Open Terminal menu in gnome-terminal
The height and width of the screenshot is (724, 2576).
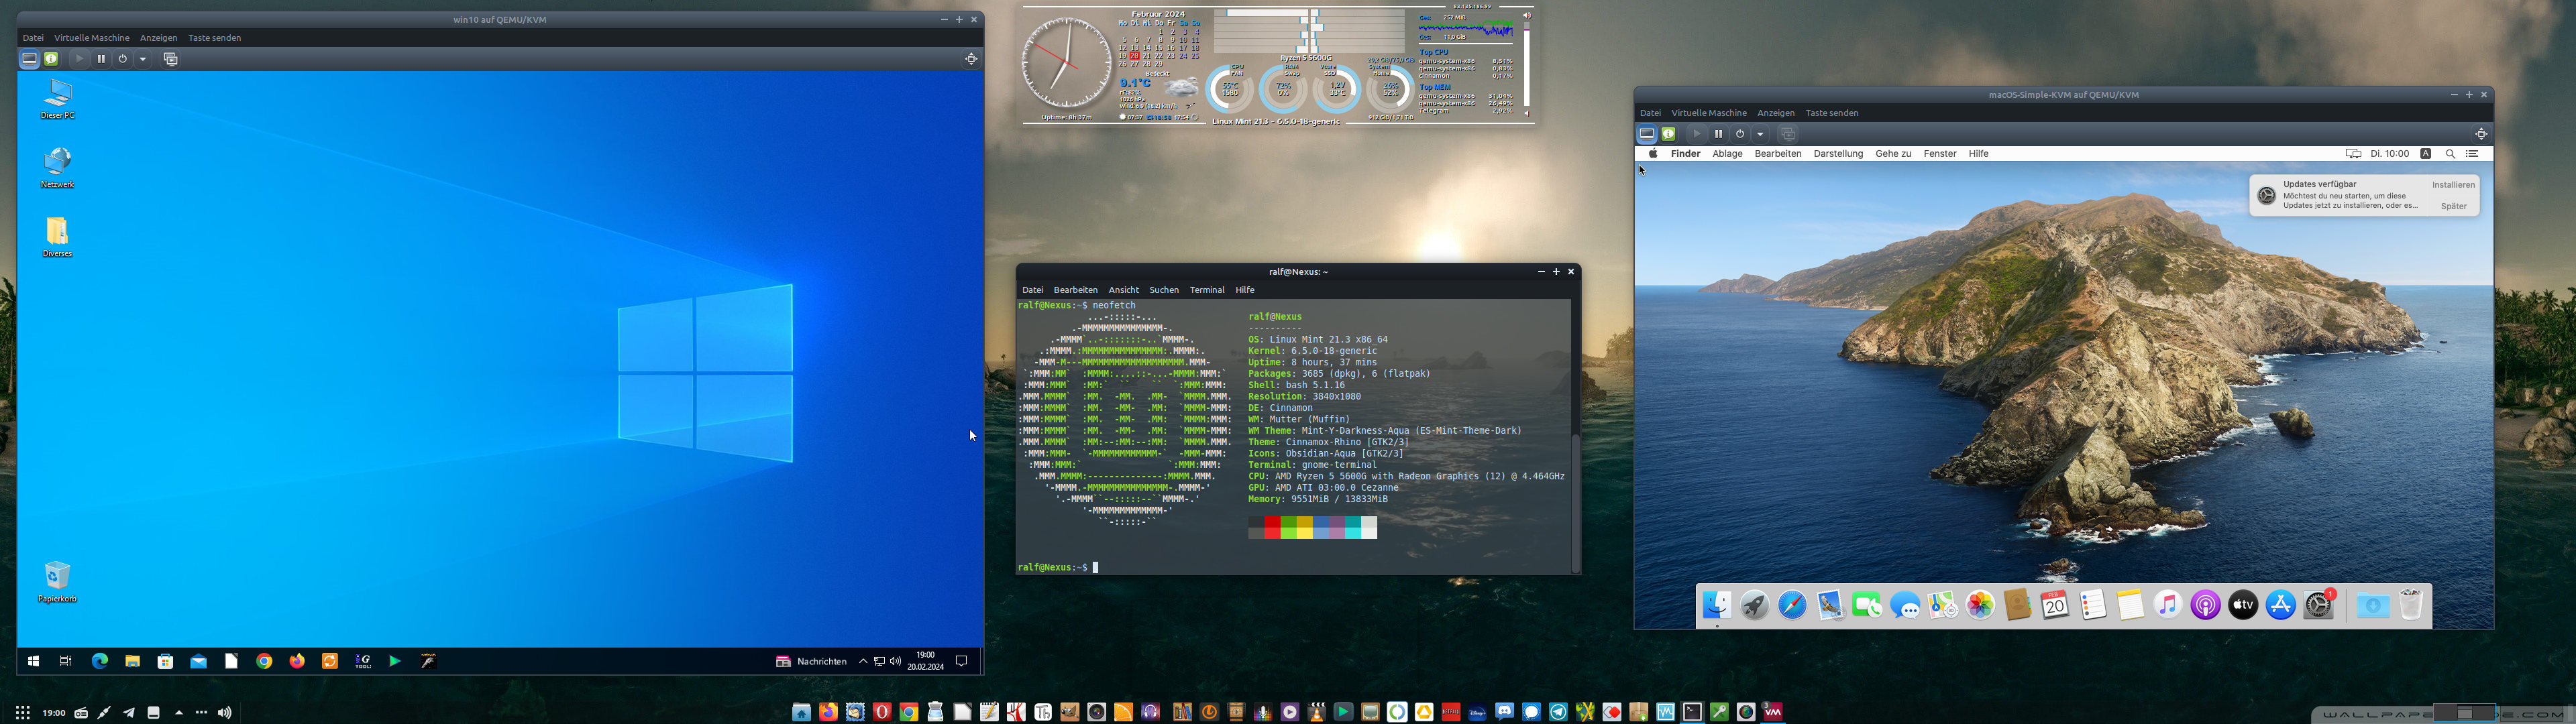pyautogui.click(x=1206, y=290)
